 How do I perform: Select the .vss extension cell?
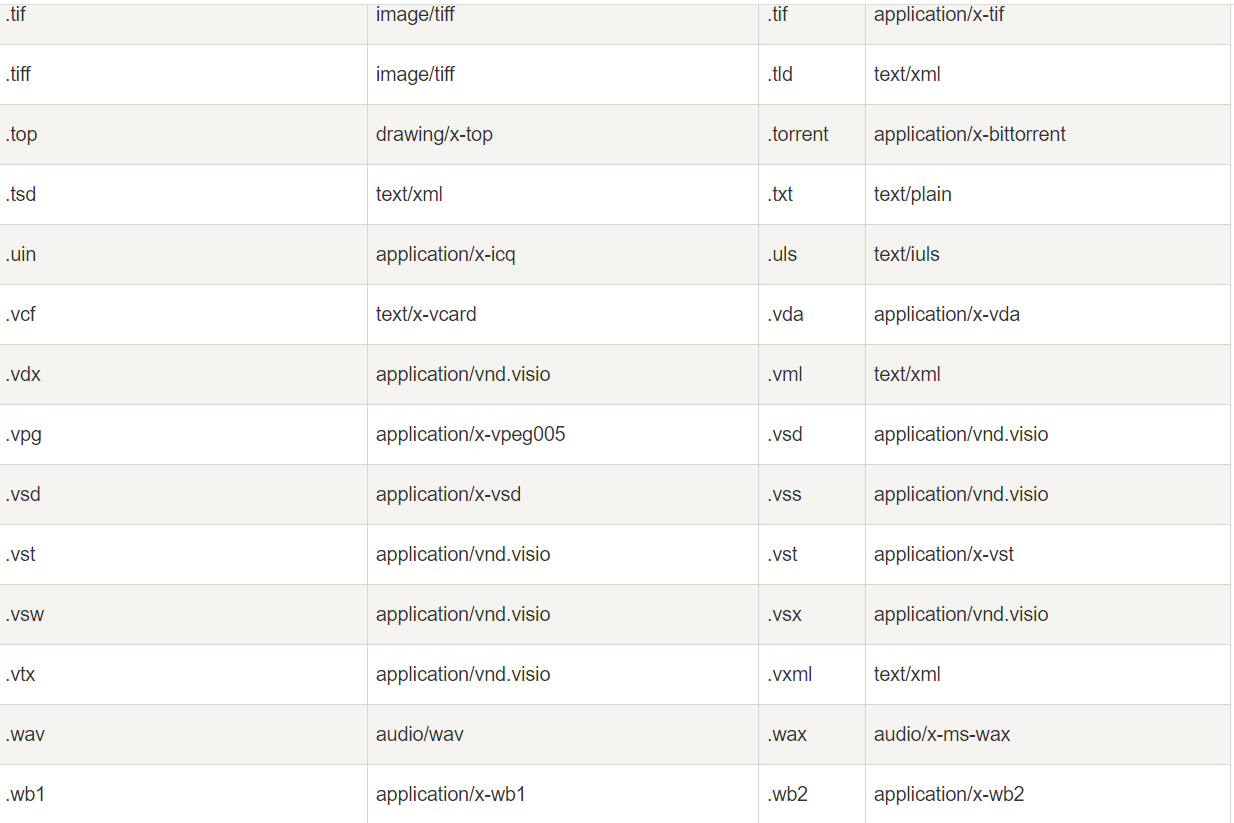[812, 494]
